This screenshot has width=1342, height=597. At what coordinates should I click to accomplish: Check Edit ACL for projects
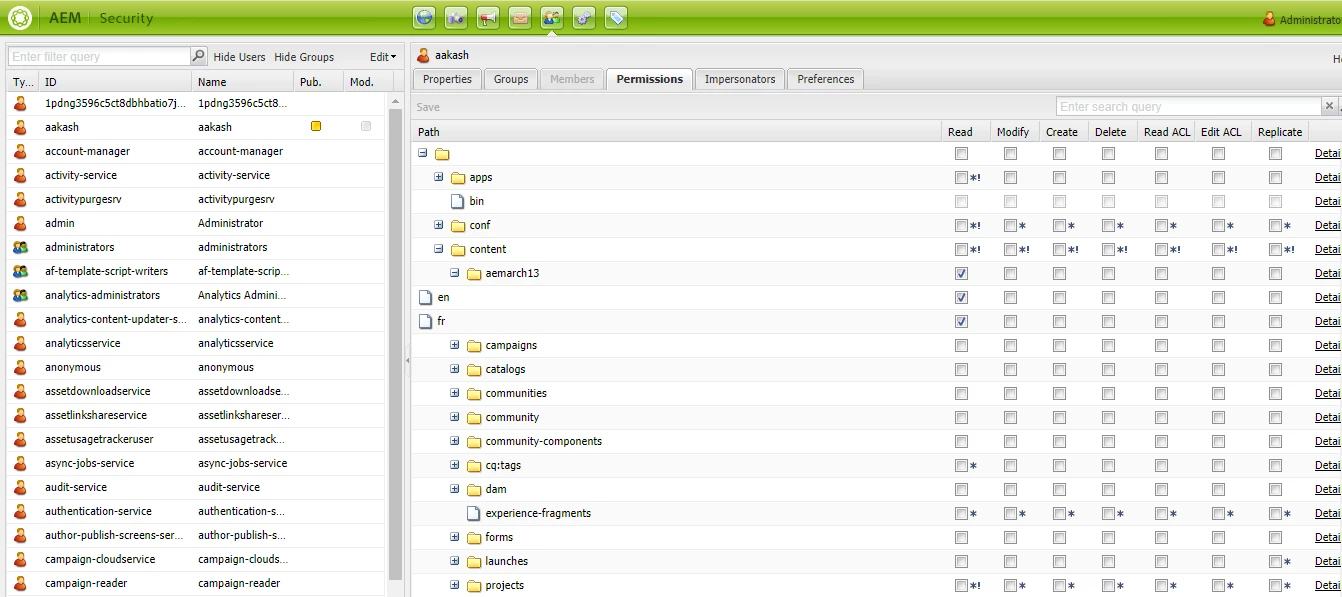click(x=1218, y=585)
